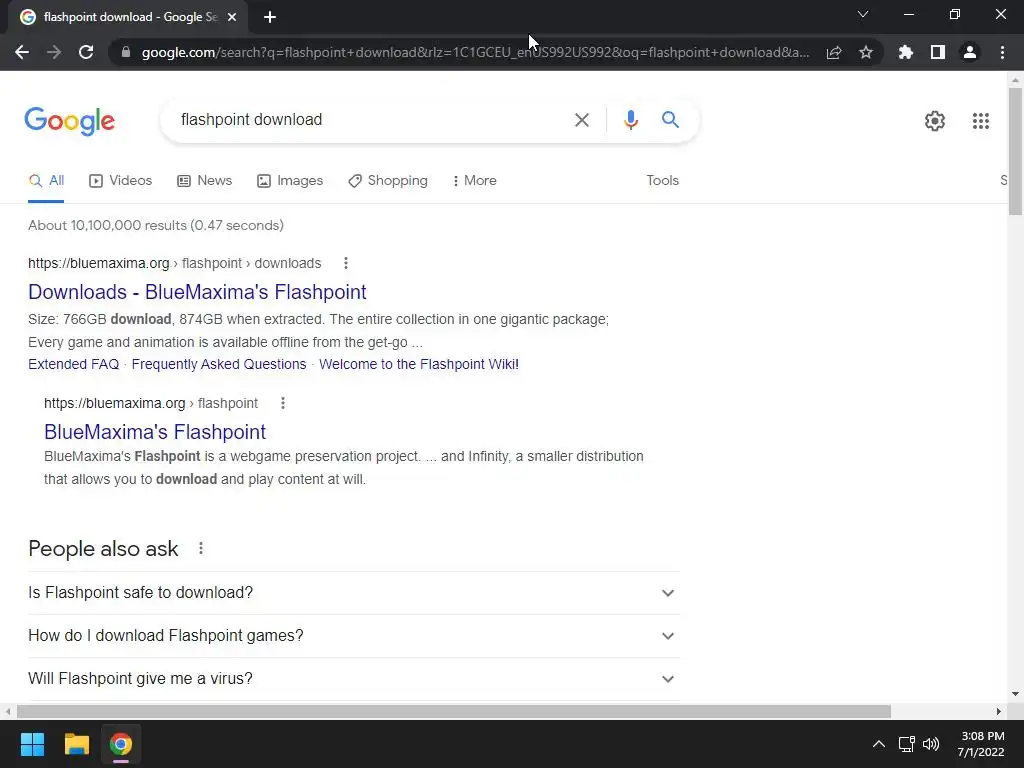This screenshot has height=768, width=1024.
Task: Switch to the Images tab
Action: pyautogui.click(x=290, y=180)
